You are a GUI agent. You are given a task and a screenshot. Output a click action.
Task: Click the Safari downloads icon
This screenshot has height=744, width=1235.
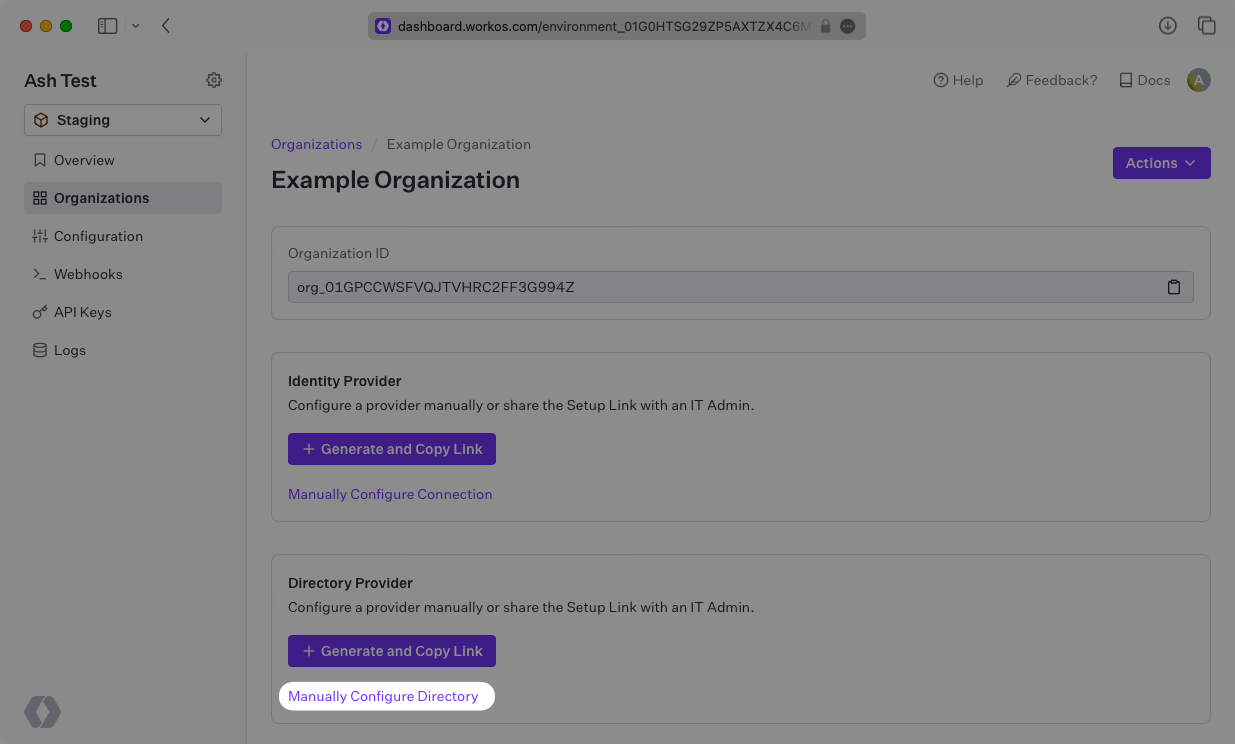click(x=1167, y=26)
